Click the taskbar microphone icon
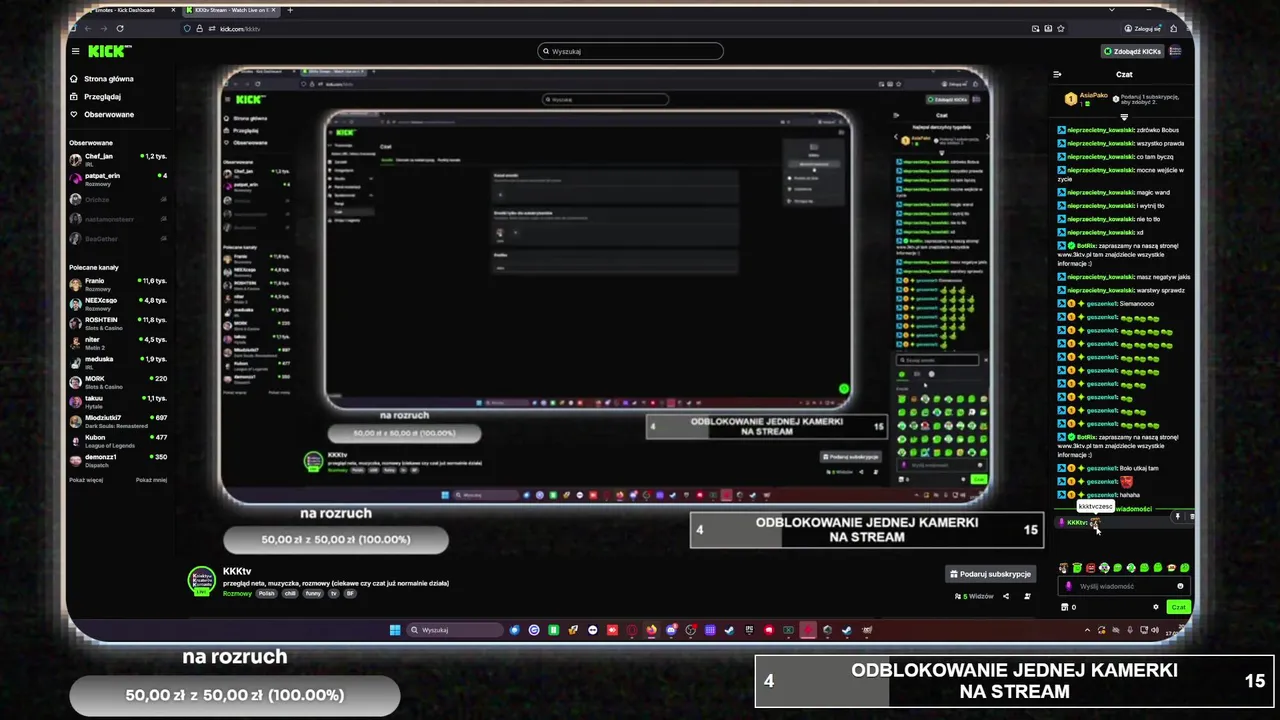Viewport: 1280px width, 720px height. point(1130,630)
